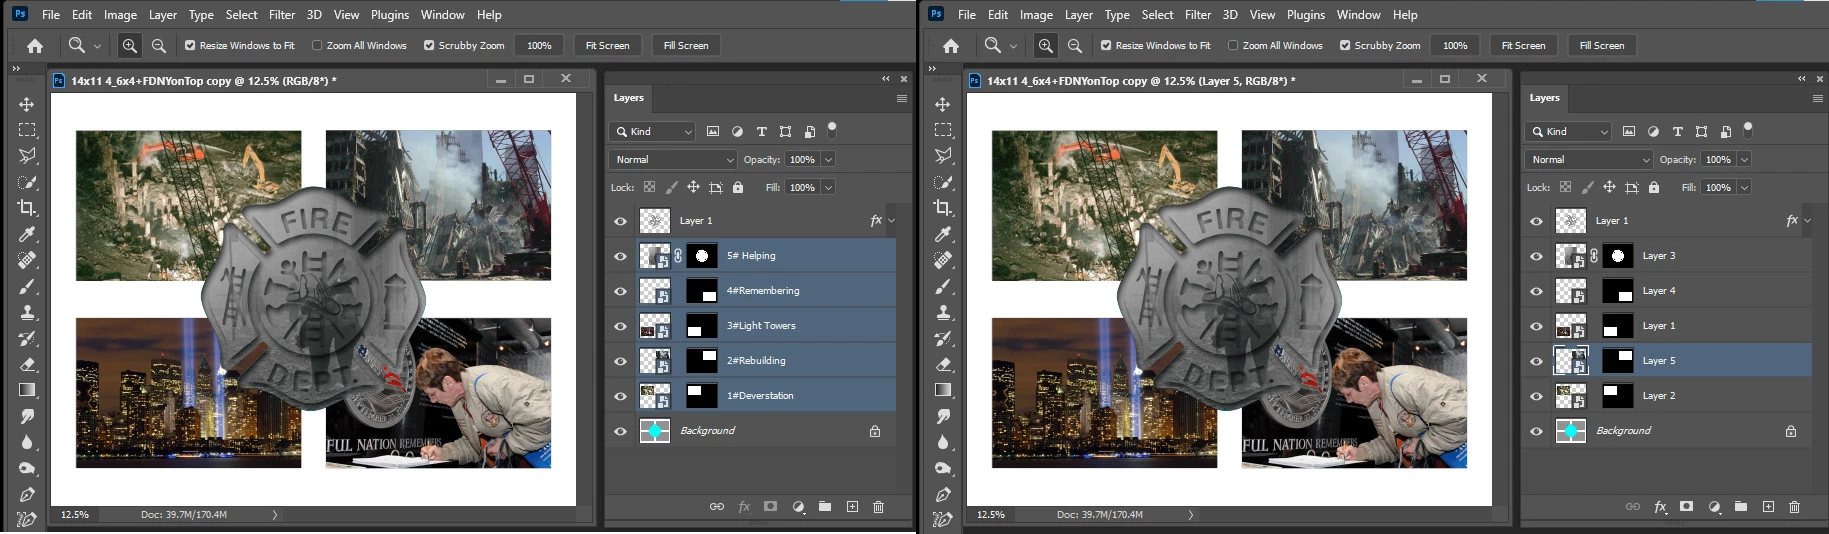Delete layer via trash in right Layers panel
1829x534 pixels.
(1795, 507)
